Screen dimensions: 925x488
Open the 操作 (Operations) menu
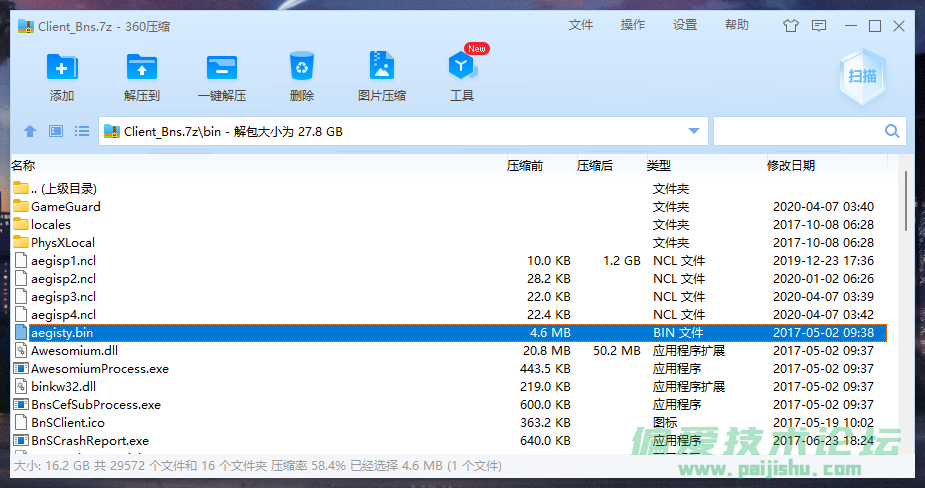coord(633,25)
